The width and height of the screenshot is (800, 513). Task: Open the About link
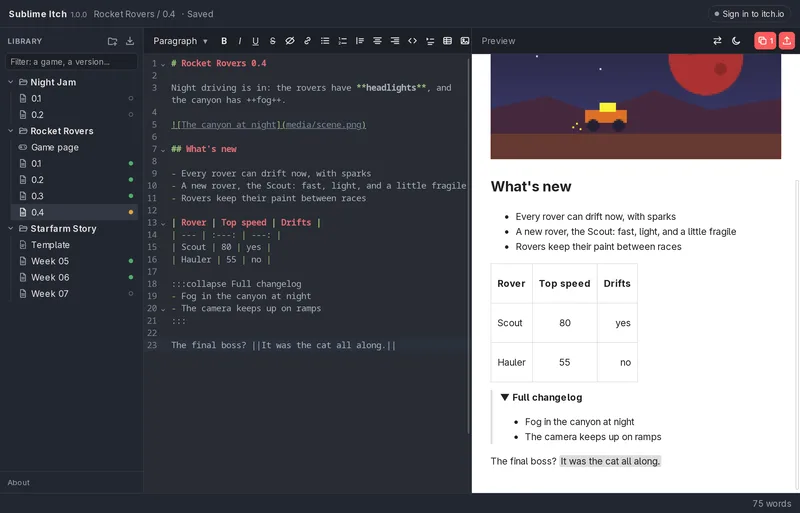pos(18,482)
